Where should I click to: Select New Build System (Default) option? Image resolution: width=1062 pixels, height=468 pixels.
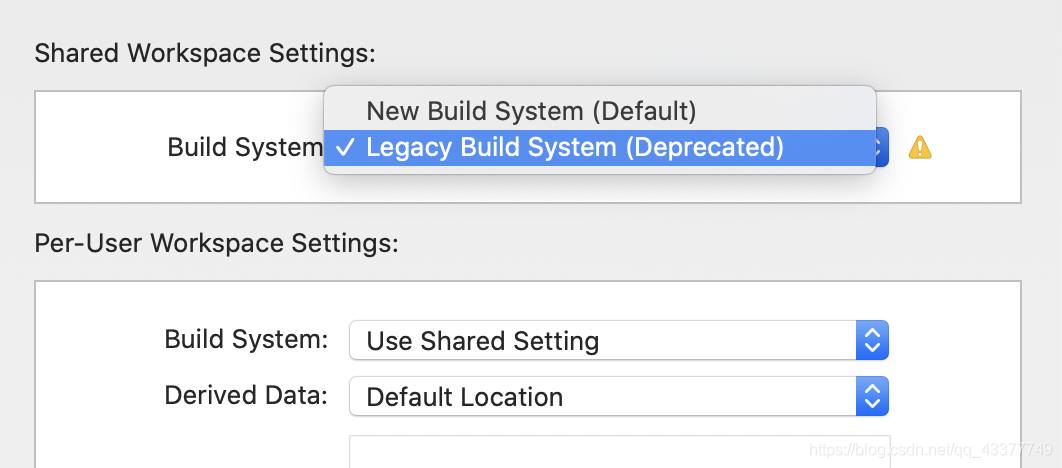[531, 110]
